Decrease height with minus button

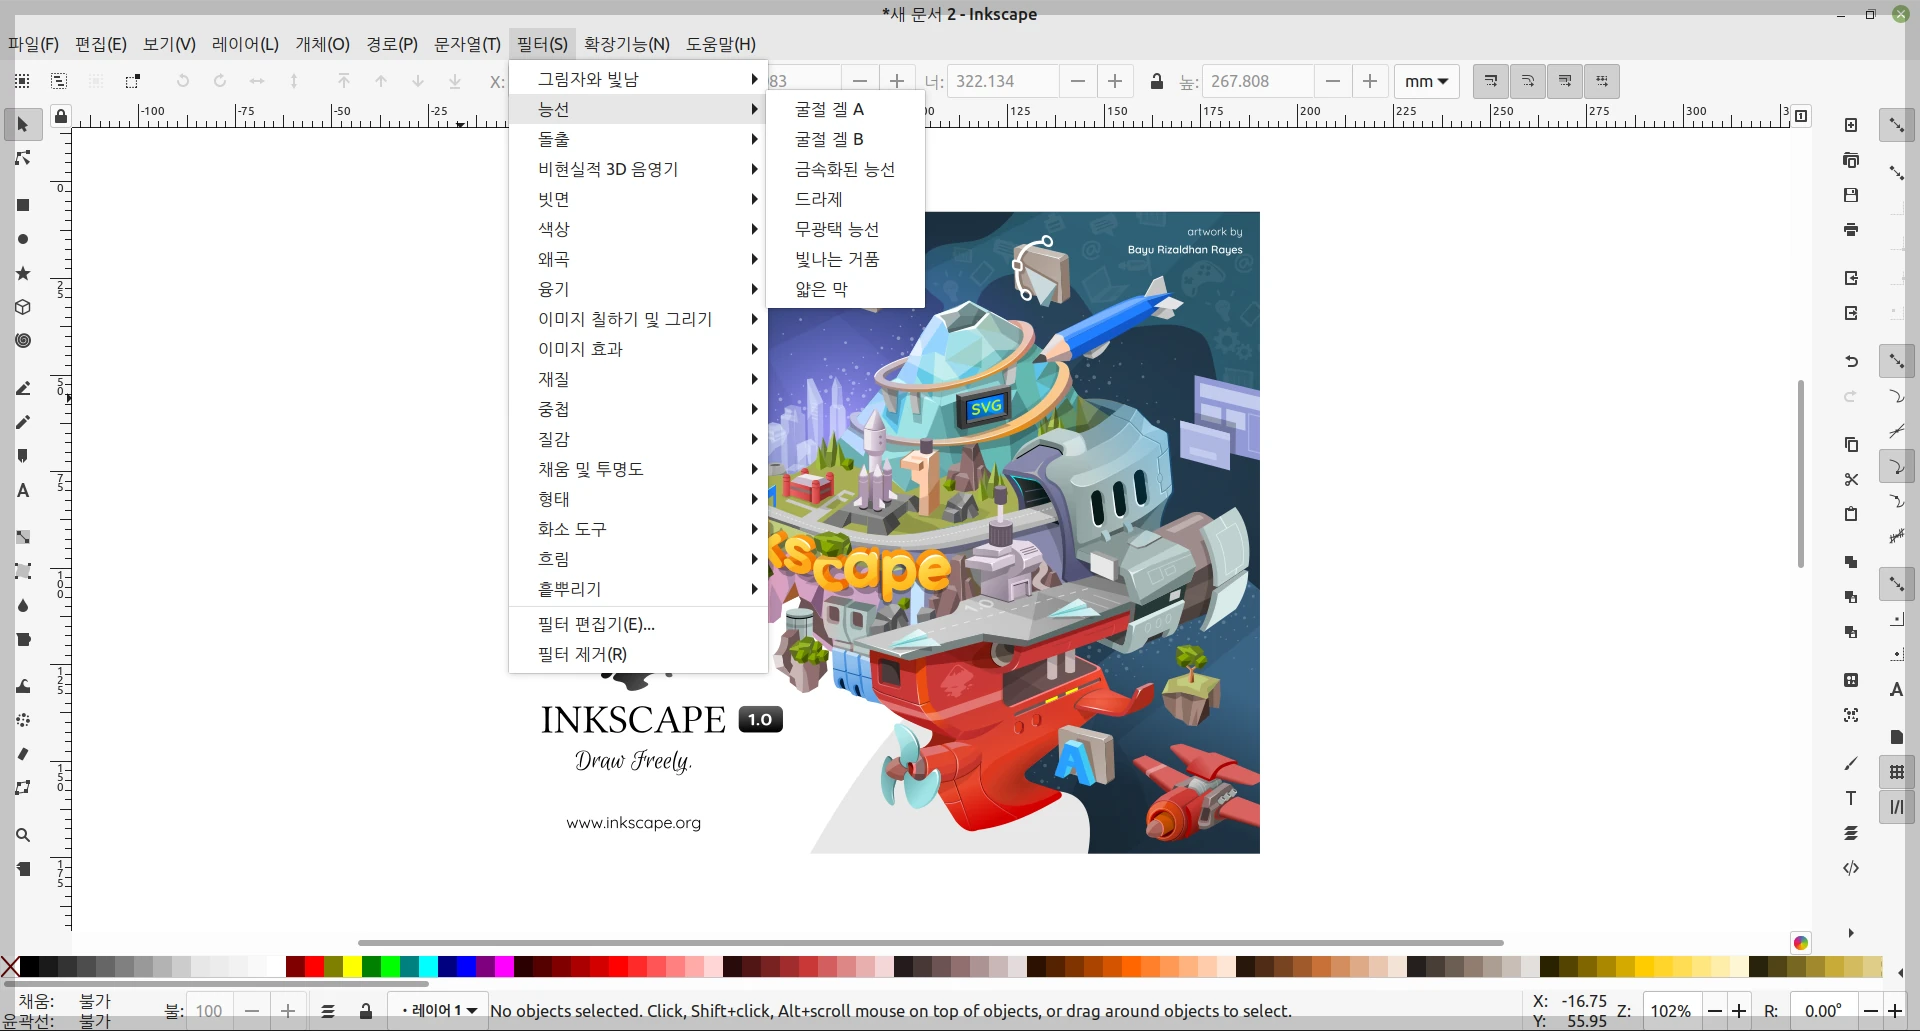pos(1332,81)
